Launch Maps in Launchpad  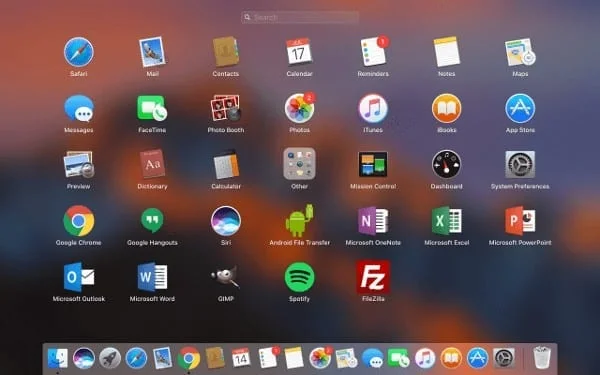pyautogui.click(x=520, y=52)
